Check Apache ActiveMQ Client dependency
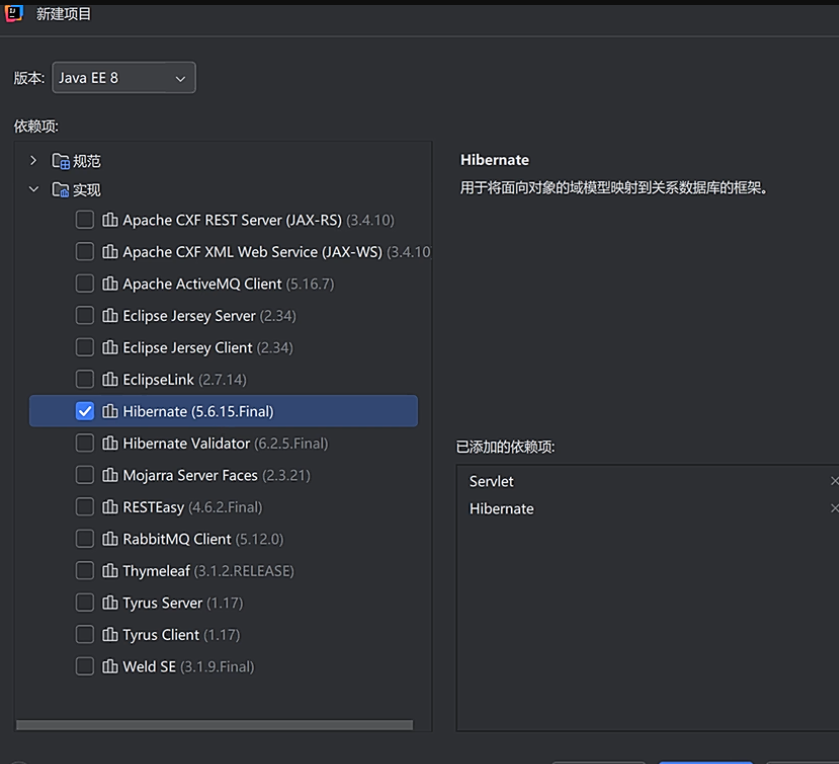839x764 pixels. pos(85,283)
